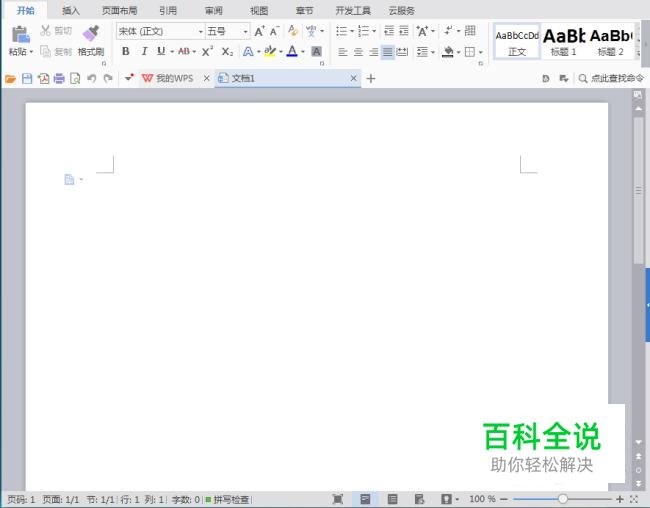The width and height of the screenshot is (650, 508).
Task: Align text left
Action: coord(342,52)
